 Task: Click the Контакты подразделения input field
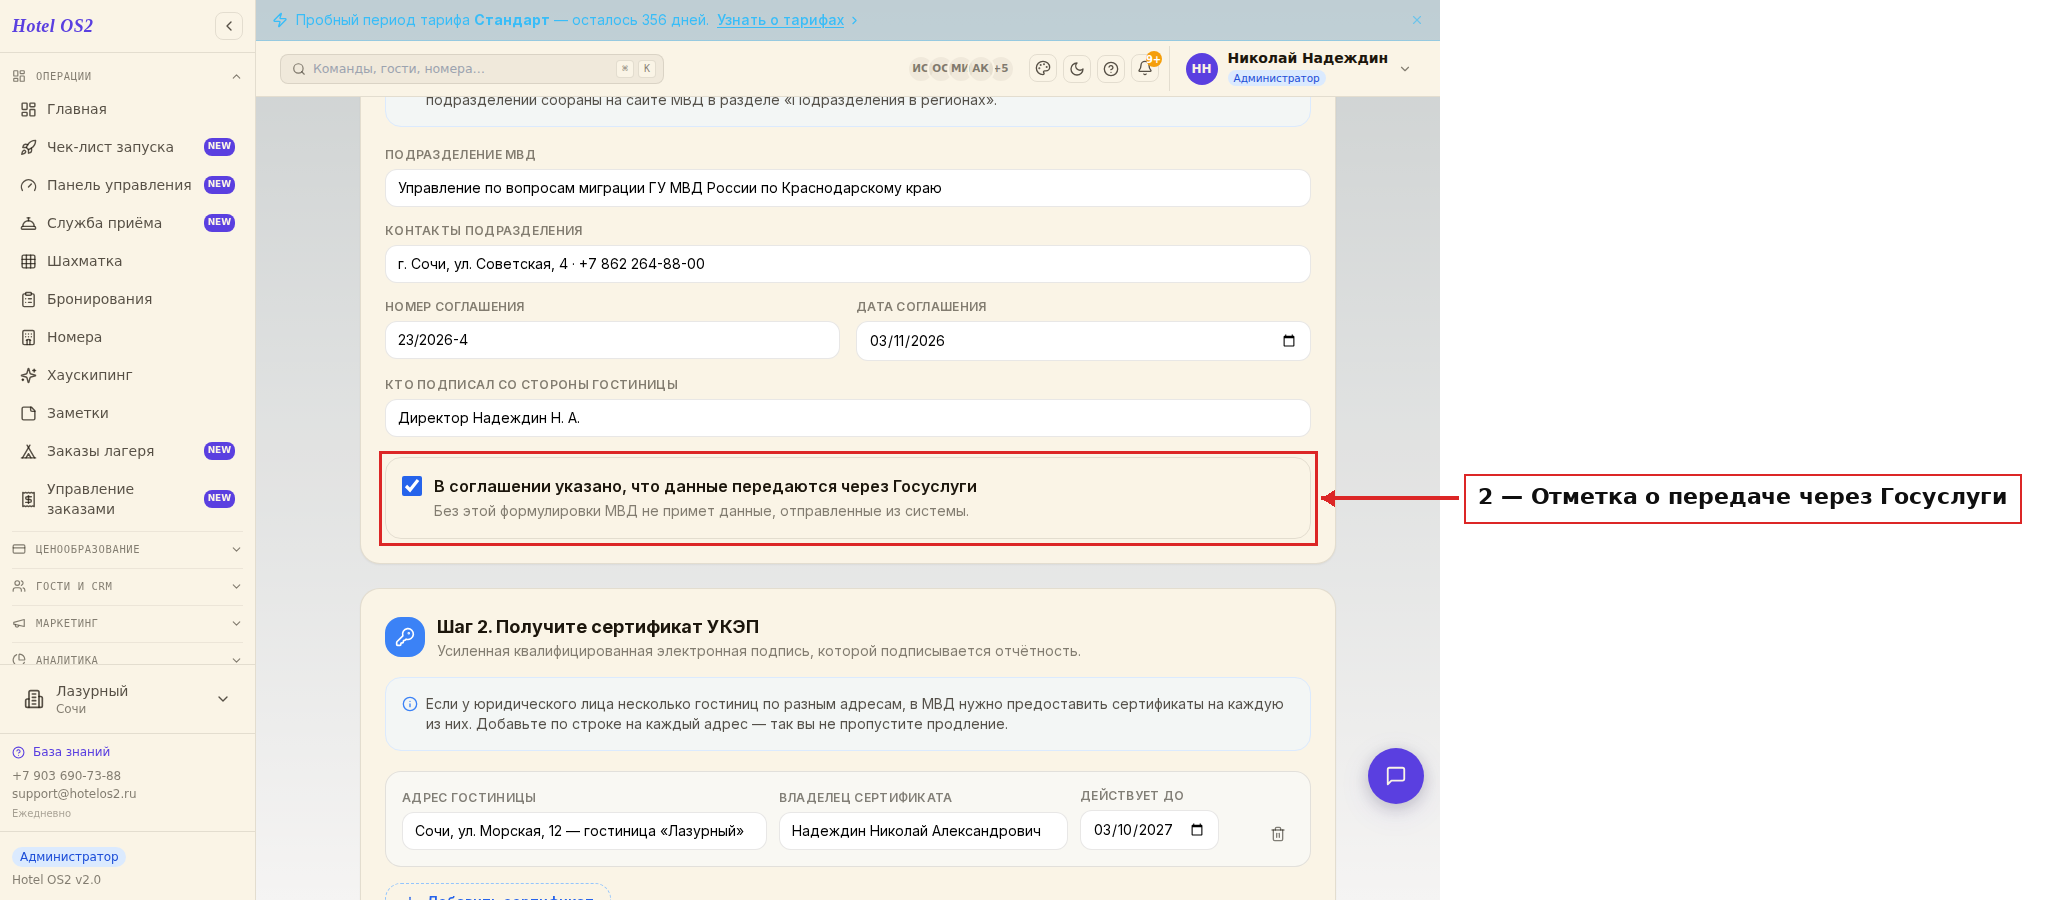848,264
